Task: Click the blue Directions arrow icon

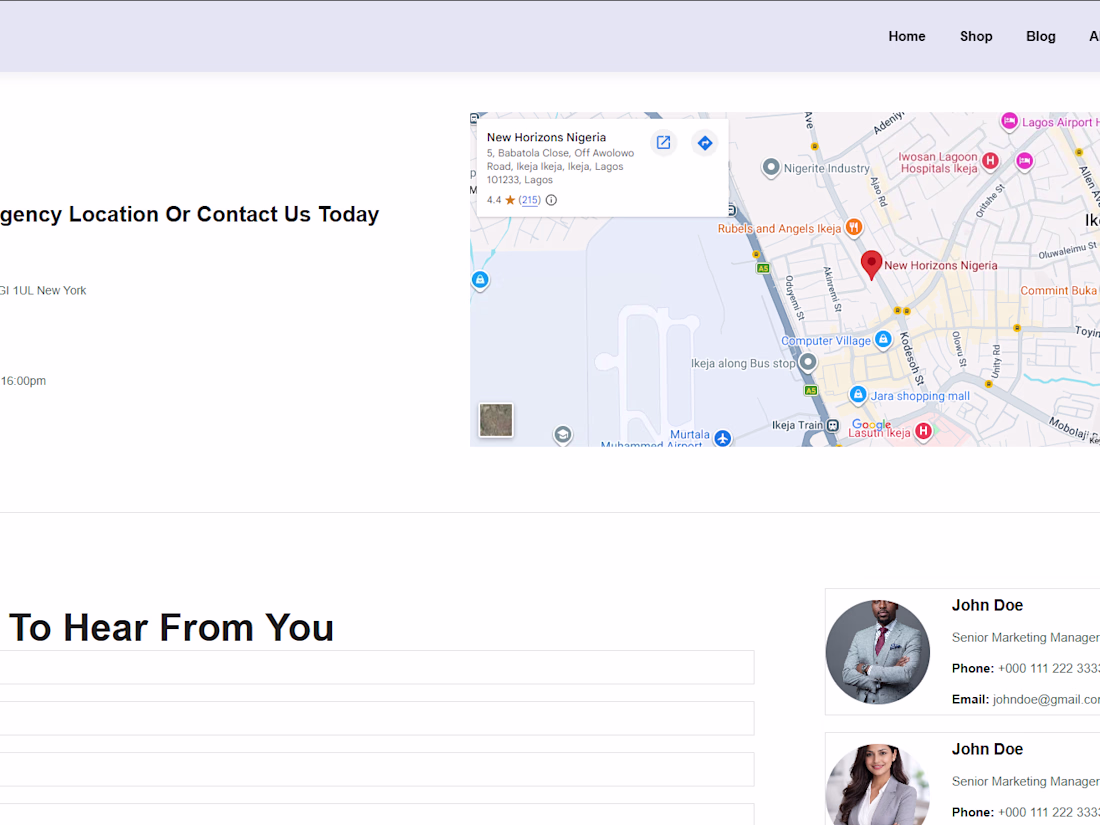Action: click(x=705, y=143)
